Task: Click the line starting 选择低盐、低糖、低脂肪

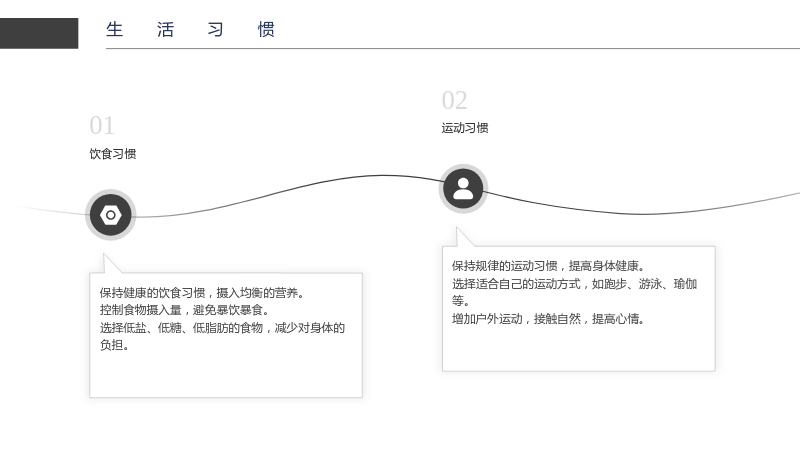Action: 222,328
